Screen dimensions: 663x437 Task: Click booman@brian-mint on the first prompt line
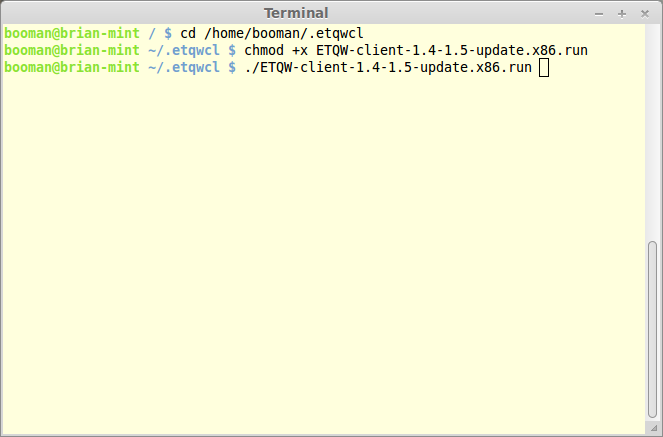point(72,33)
